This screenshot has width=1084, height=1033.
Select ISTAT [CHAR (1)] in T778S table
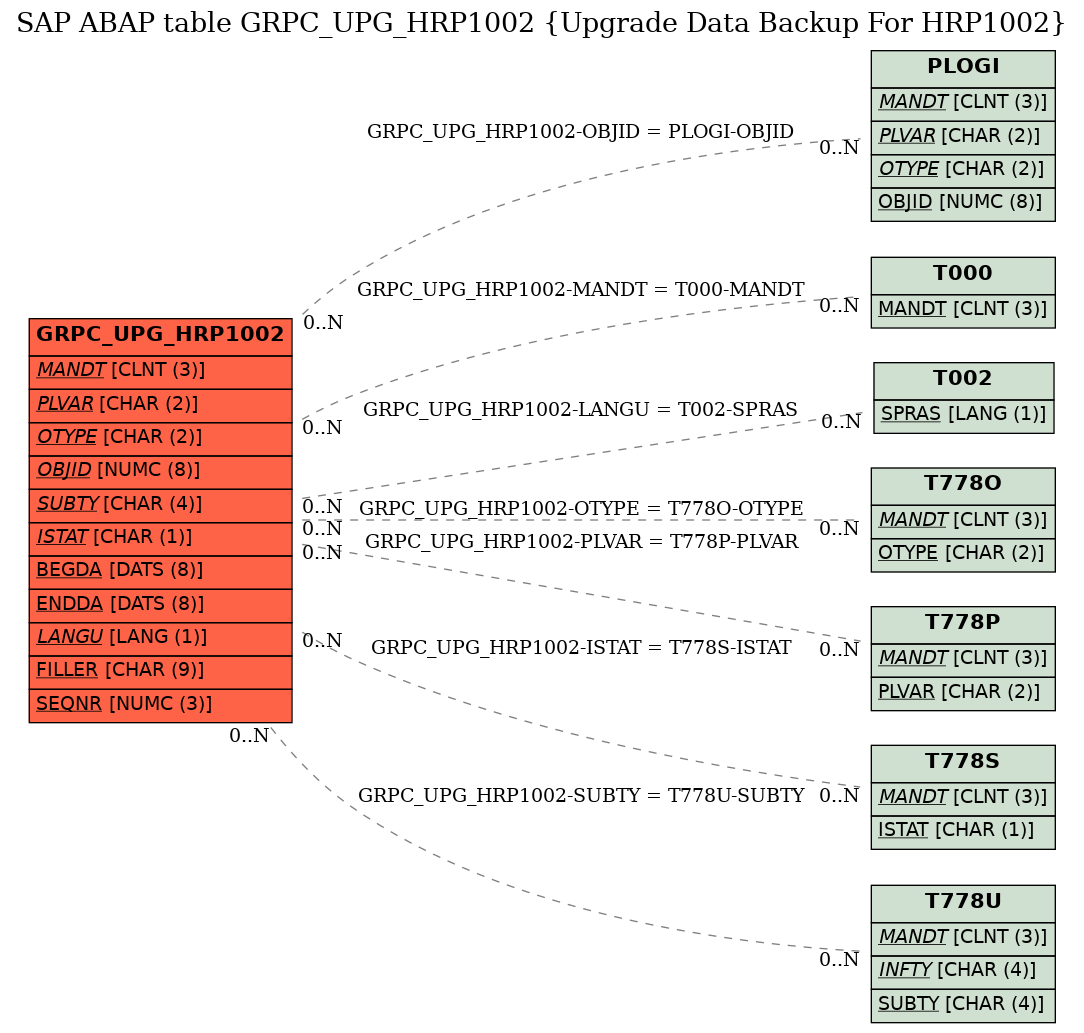tap(963, 832)
